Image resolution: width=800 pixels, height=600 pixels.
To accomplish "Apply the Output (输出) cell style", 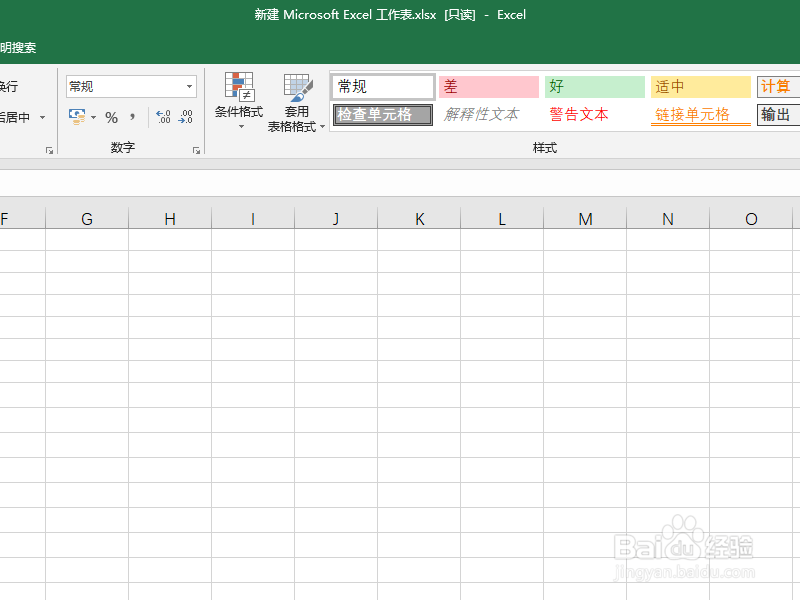I will tap(779, 115).
